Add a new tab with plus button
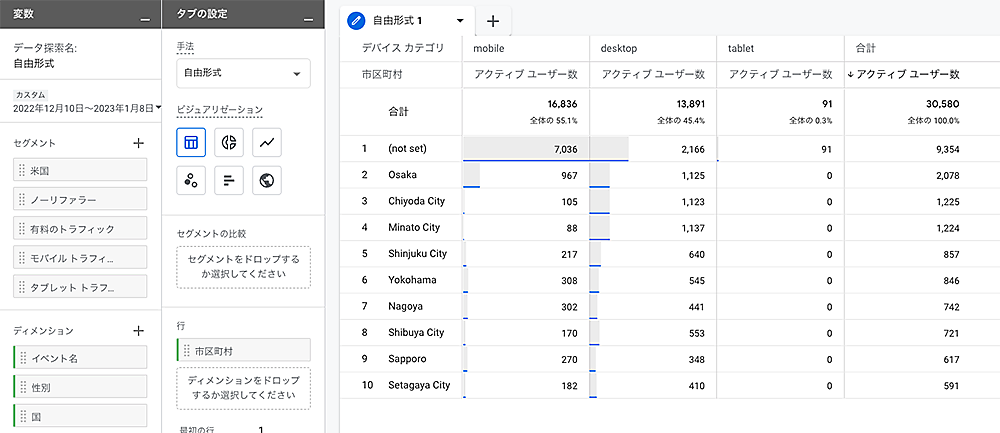This screenshot has height=433, width=1000. point(492,21)
